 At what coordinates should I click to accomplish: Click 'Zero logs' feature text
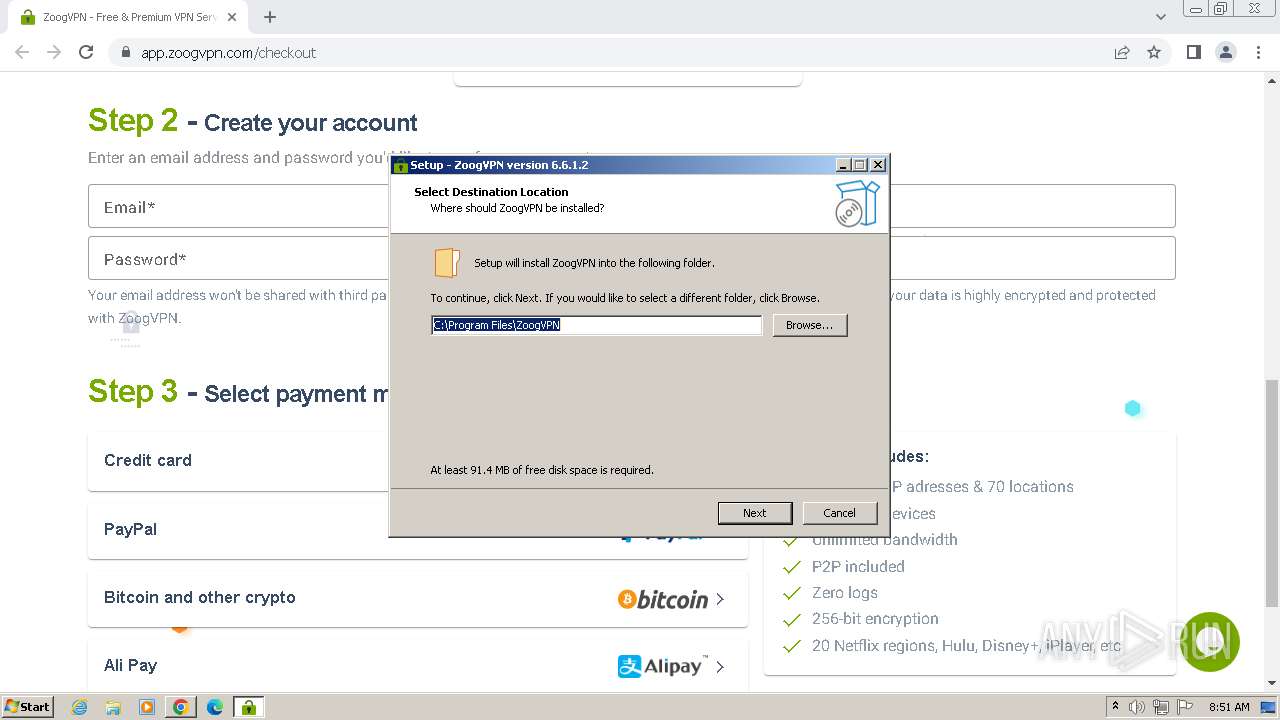point(845,593)
